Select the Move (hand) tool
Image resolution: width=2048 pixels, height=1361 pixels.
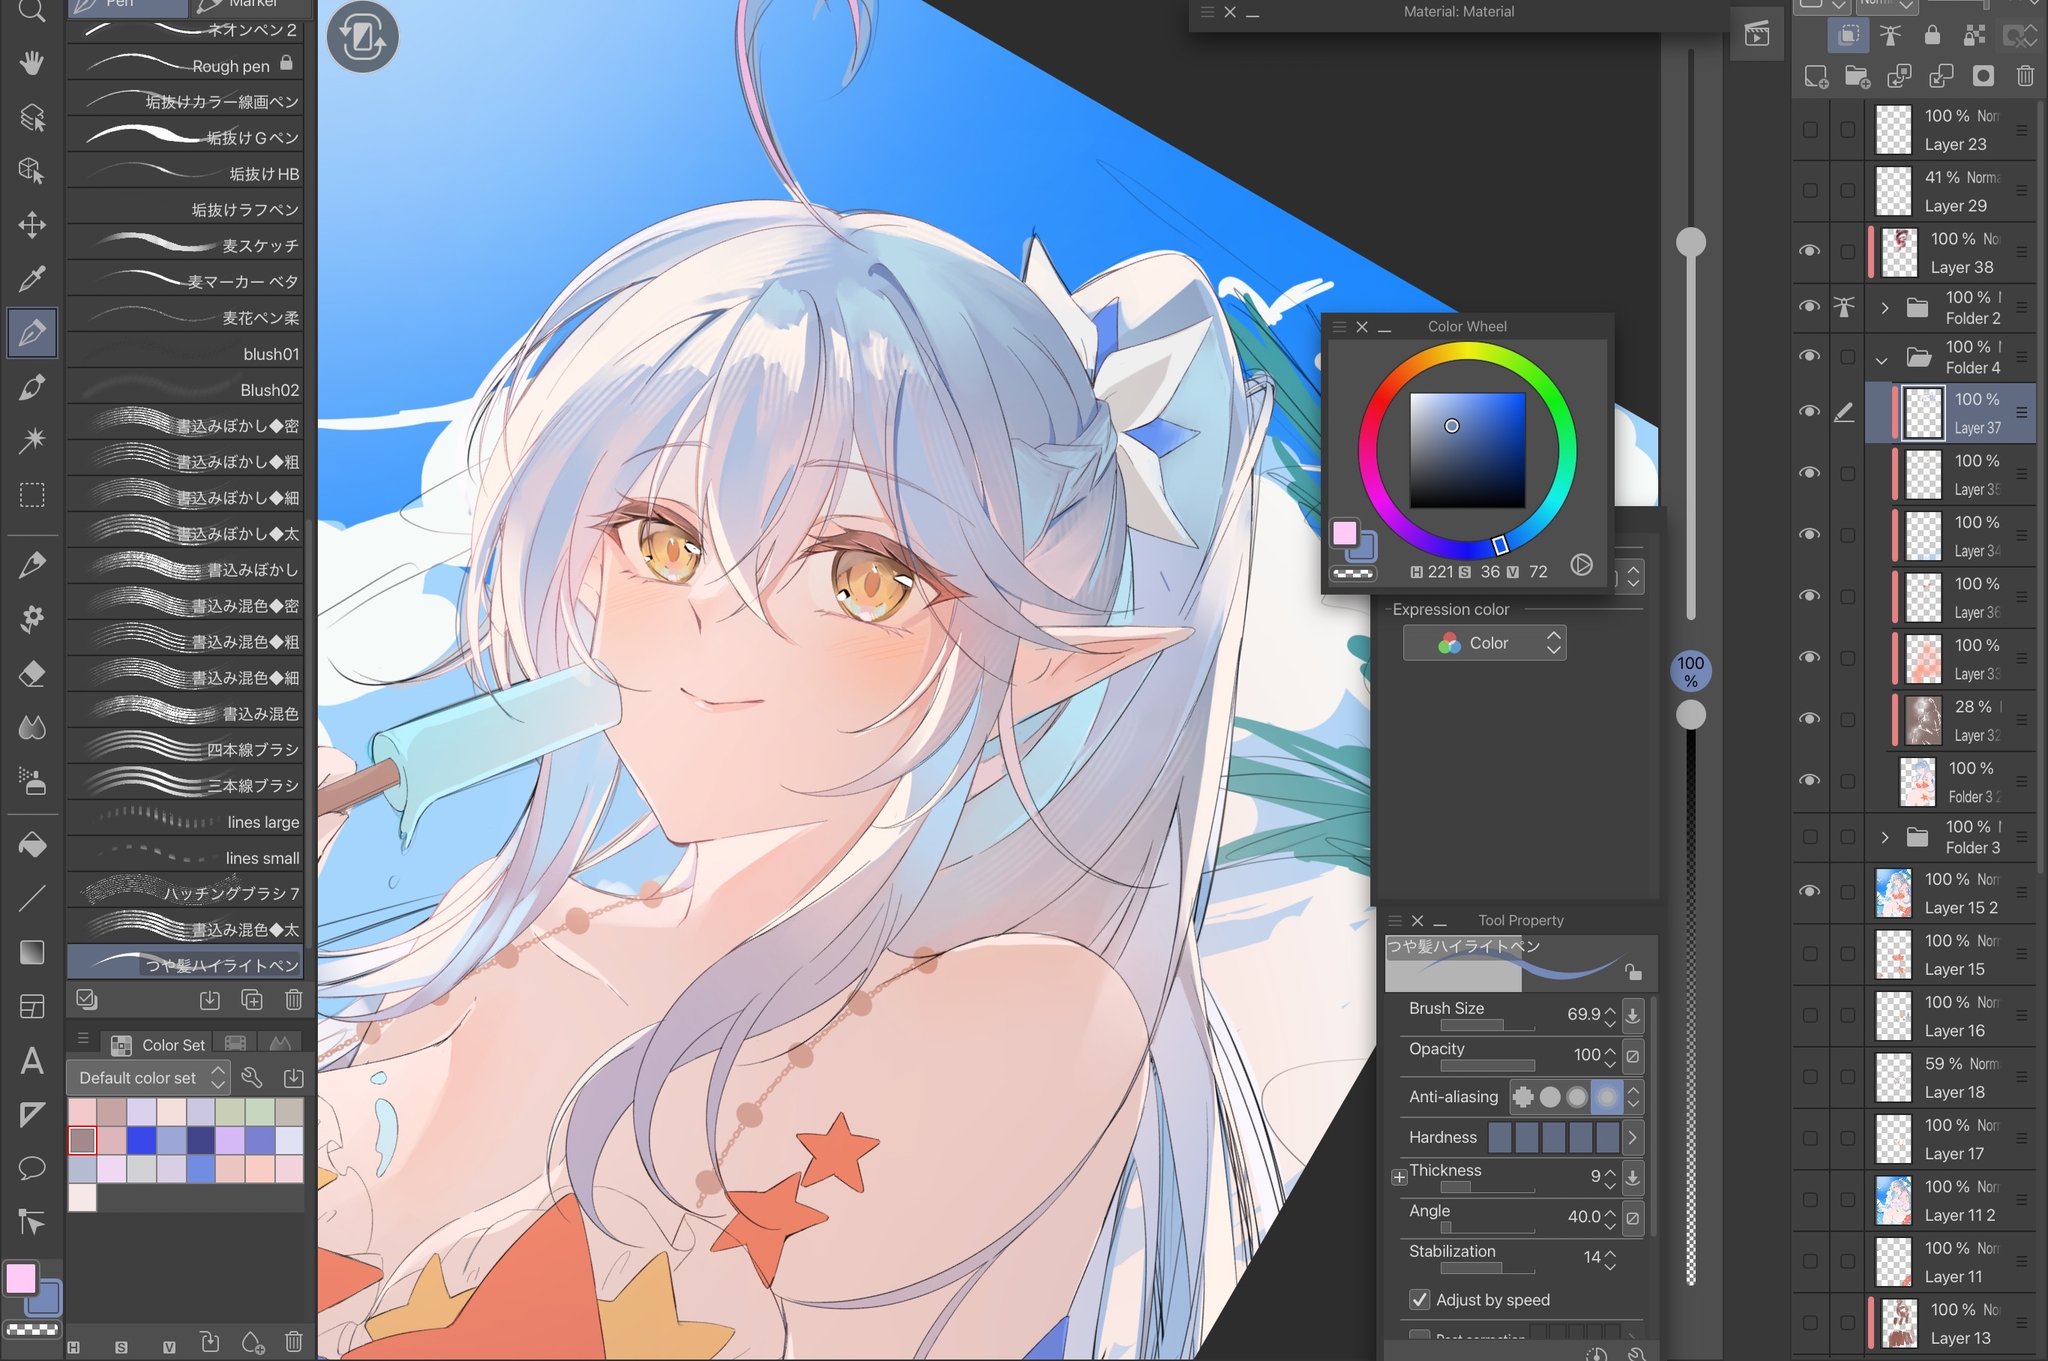32,64
